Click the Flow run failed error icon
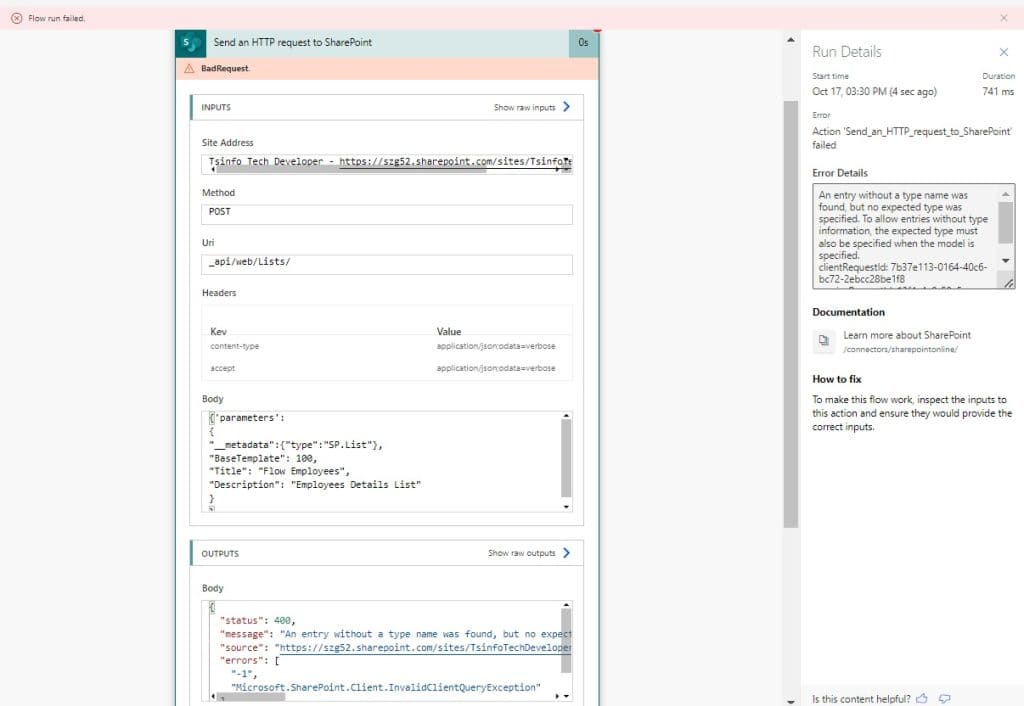This screenshot has height=706, width=1024. click(17, 18)
